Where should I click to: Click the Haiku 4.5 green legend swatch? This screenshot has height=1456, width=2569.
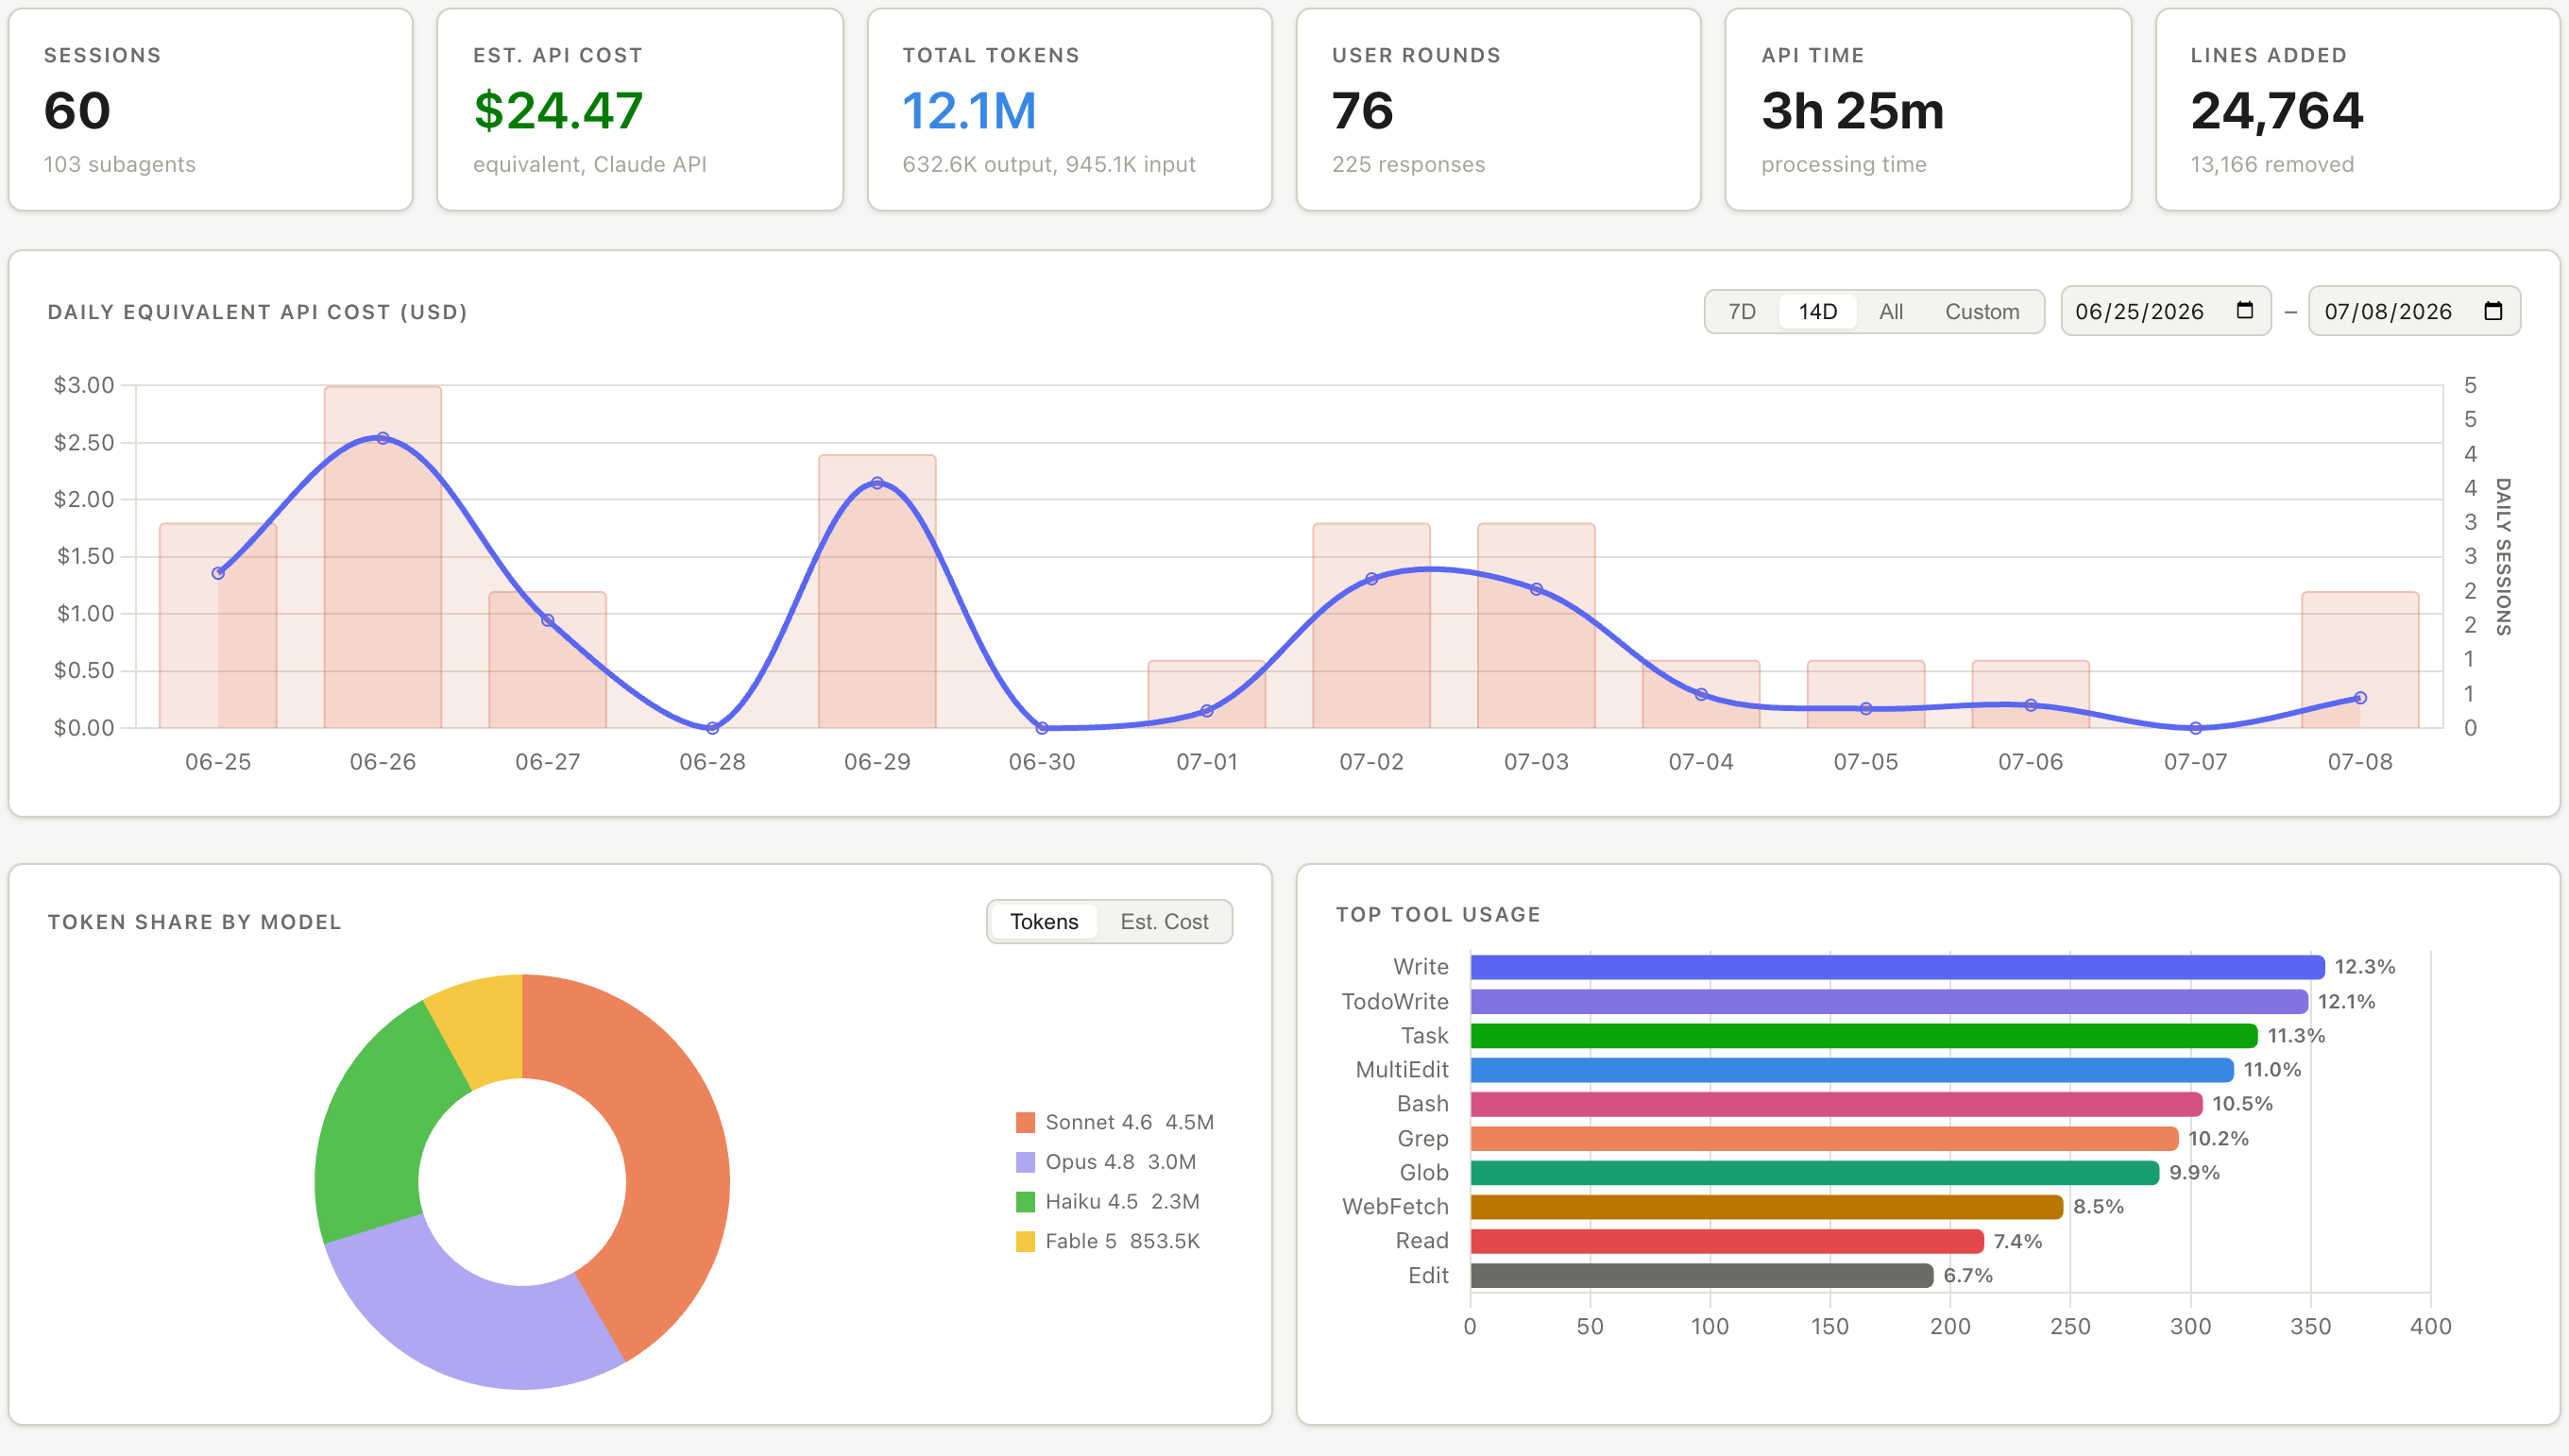(1025, 1201)
